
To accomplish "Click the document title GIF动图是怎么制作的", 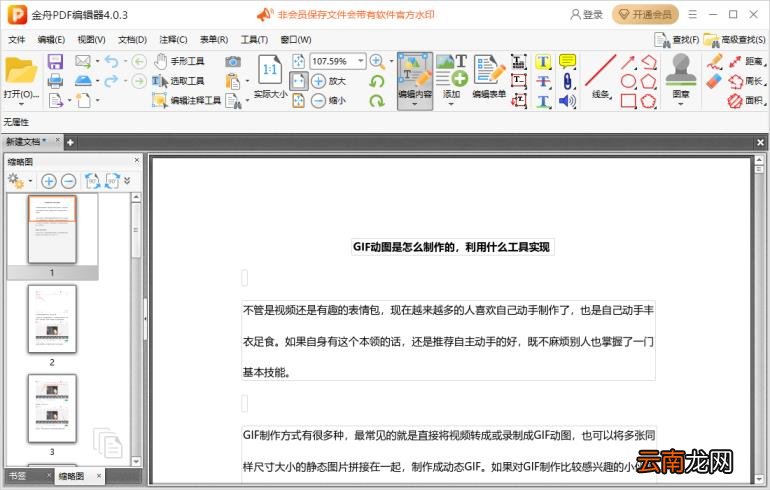I will coord(452,247).
